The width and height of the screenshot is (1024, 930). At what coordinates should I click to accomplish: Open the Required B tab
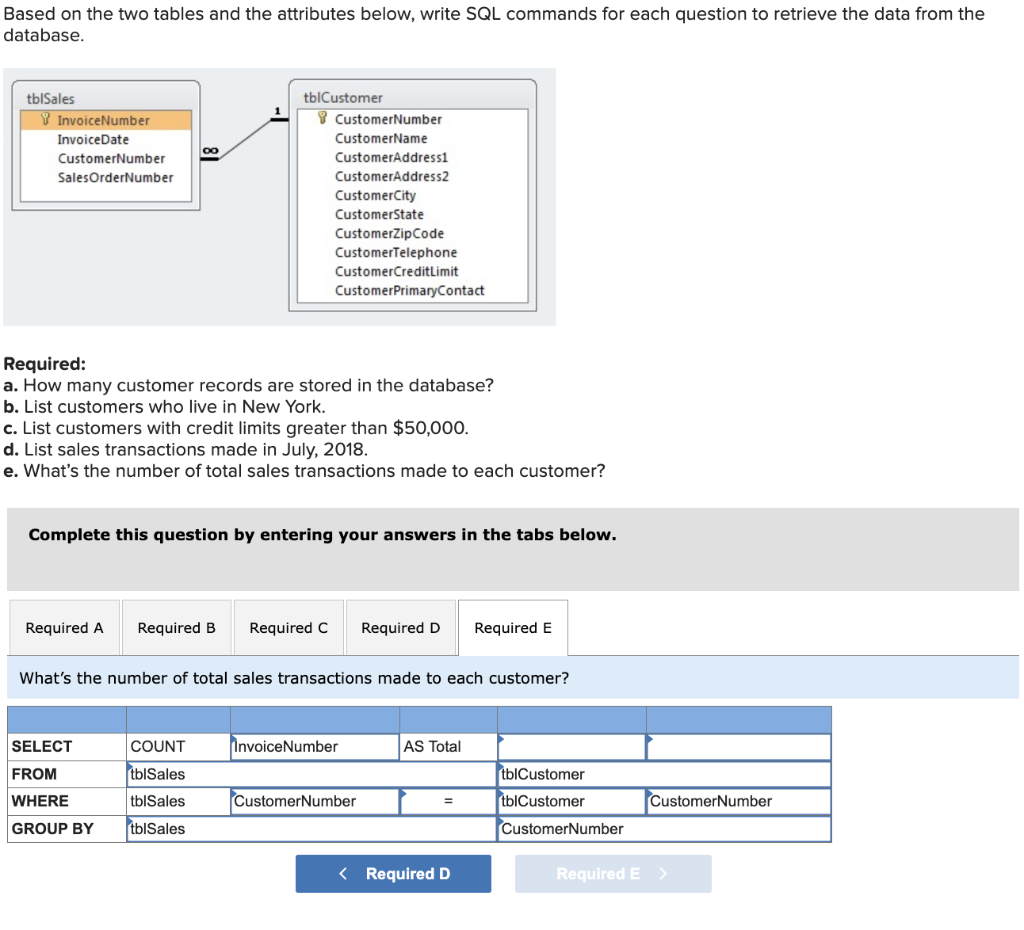coord(176,627)
